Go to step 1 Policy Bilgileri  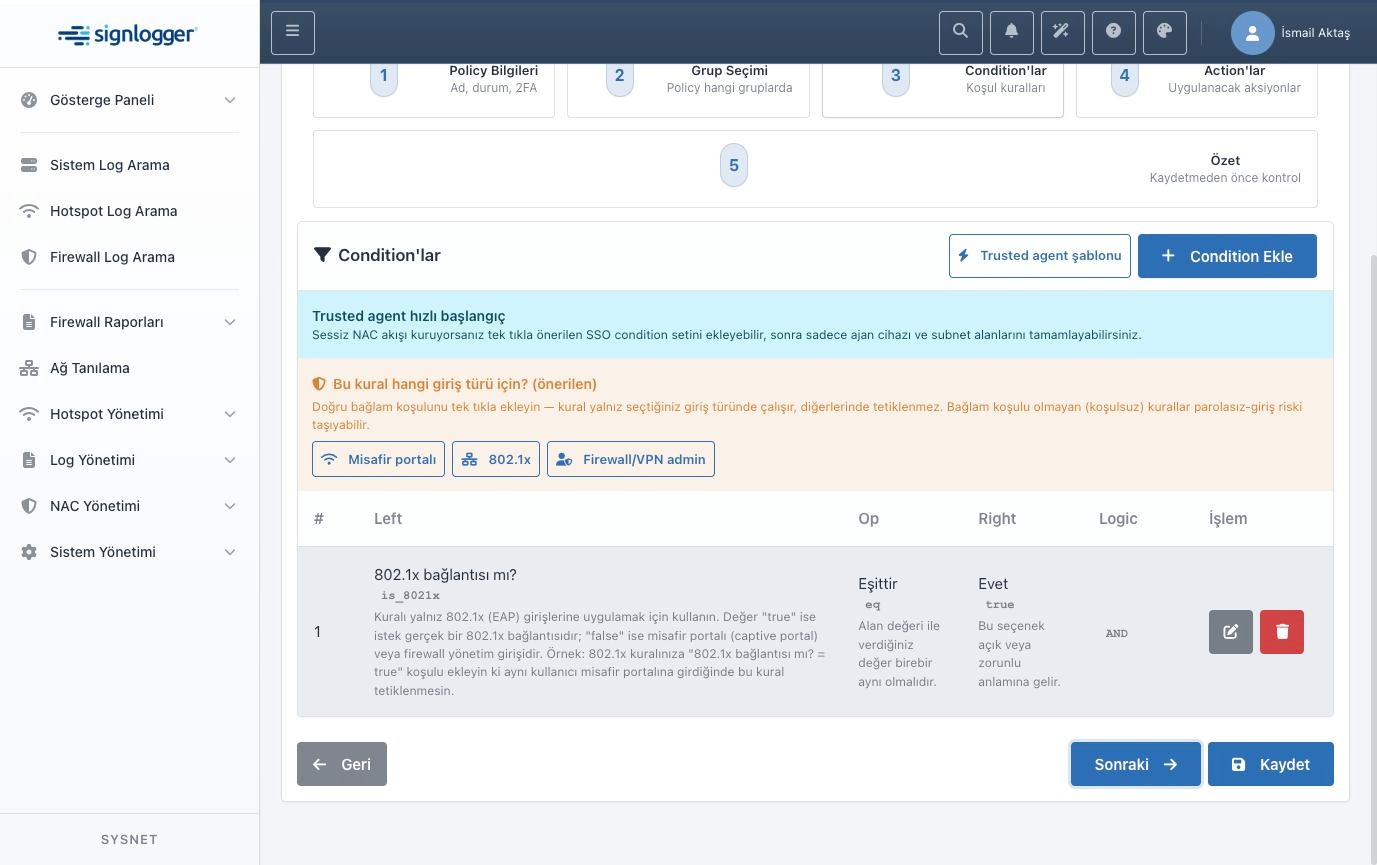pos(434,89)
